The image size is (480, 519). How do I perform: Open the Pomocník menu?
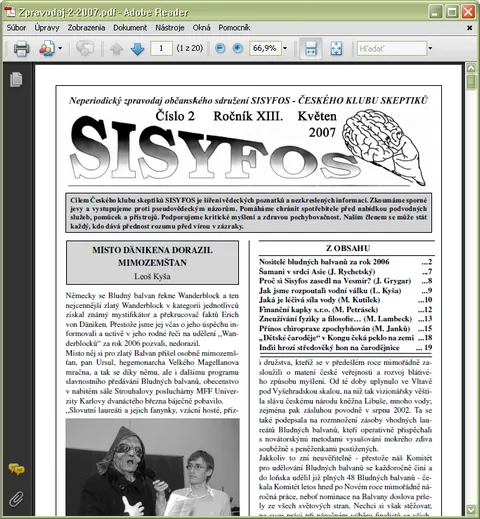coord(234,28)
